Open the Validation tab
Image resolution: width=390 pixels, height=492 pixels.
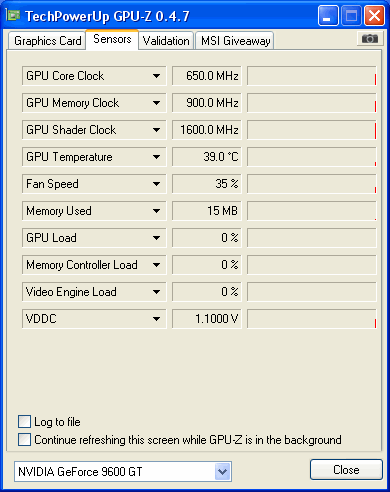[166, 41]
